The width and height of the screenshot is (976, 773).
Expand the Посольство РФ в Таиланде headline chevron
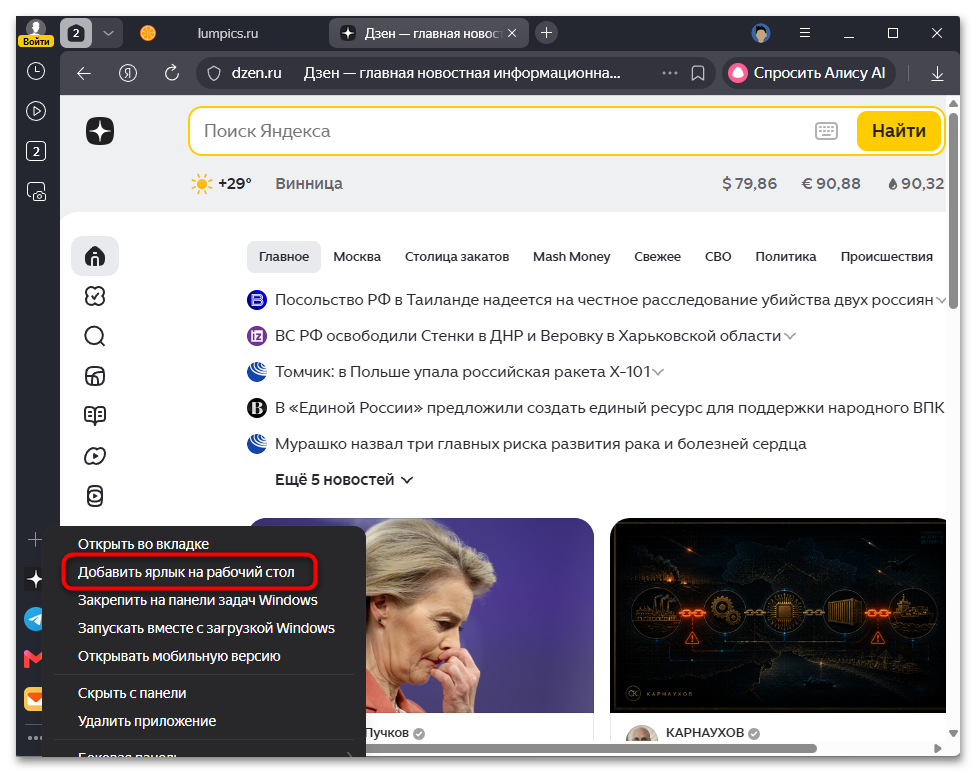point(941,301)
